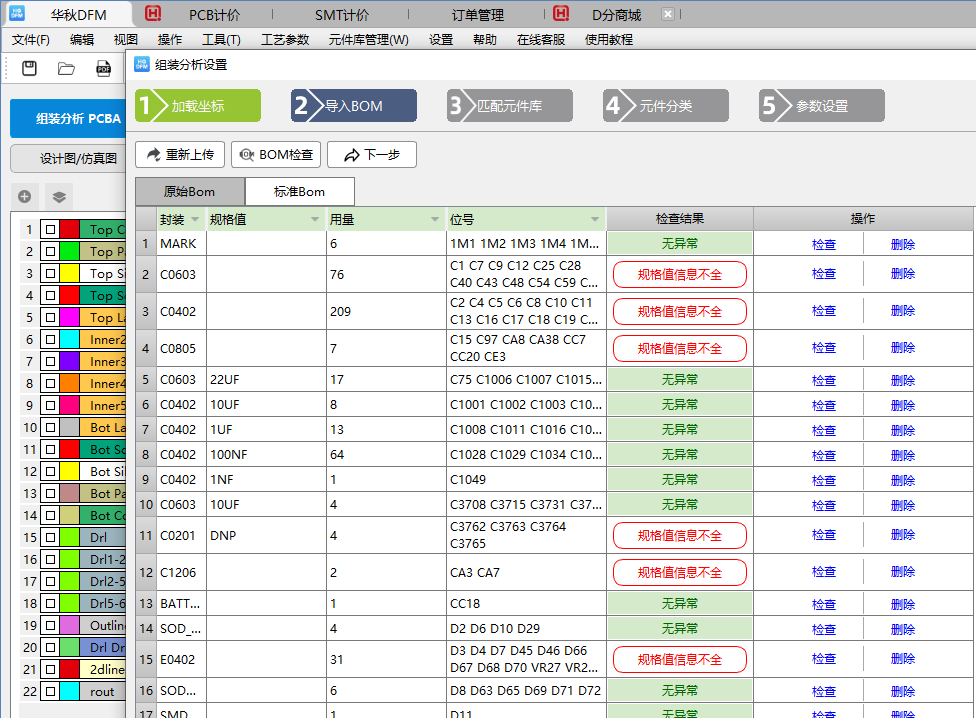
Task: Switch to the 原始Bom tab
Action: pos(190,192)
